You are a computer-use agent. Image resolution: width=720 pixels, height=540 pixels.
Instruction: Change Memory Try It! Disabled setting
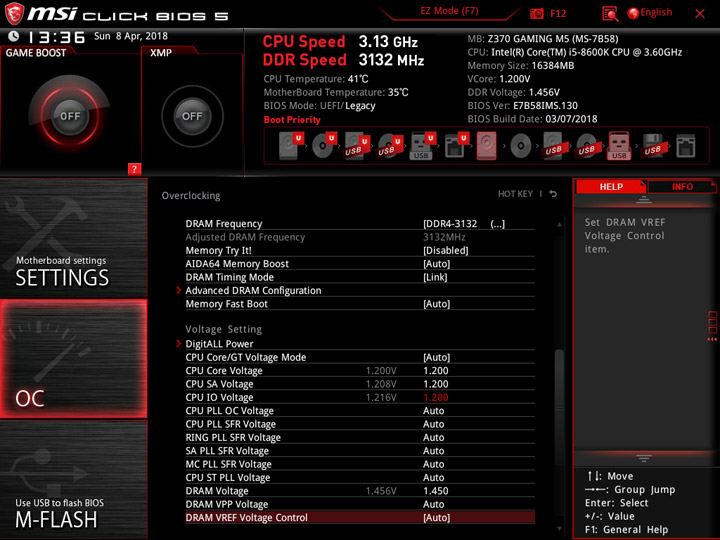click(445, 250)
